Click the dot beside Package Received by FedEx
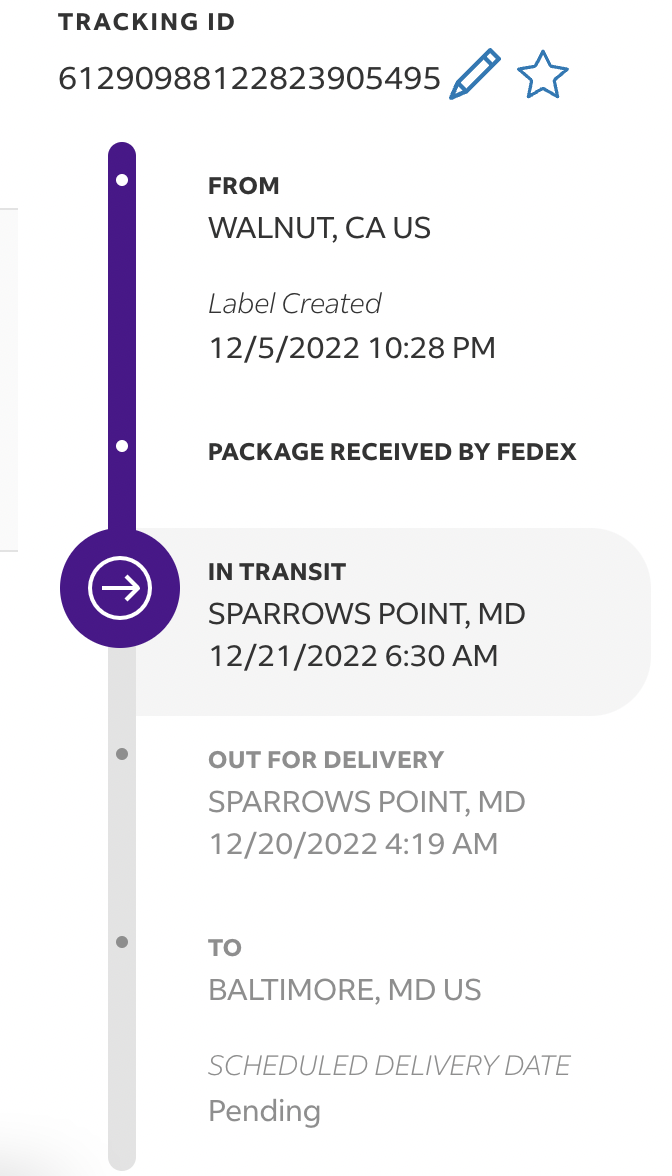Screen dimensions: 672x1176 click(122, 446)
